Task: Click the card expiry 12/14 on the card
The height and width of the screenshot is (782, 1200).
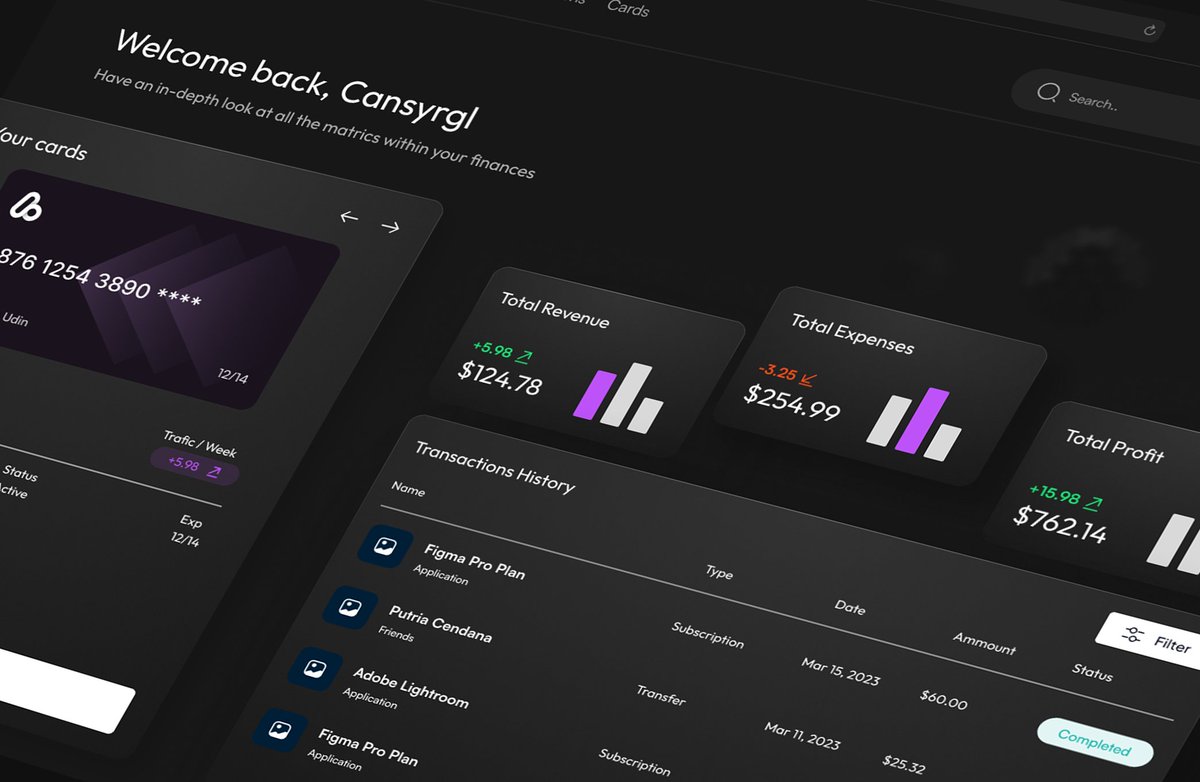Action: coord(233,377)
